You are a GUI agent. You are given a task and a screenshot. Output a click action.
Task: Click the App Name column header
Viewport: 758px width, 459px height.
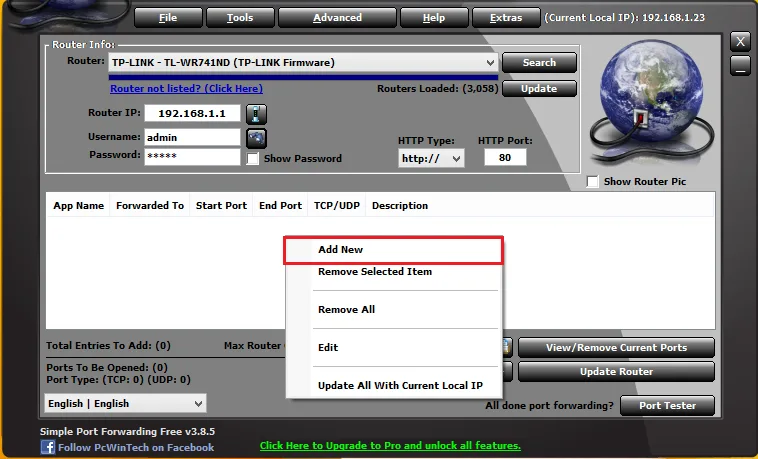(78, 206)
